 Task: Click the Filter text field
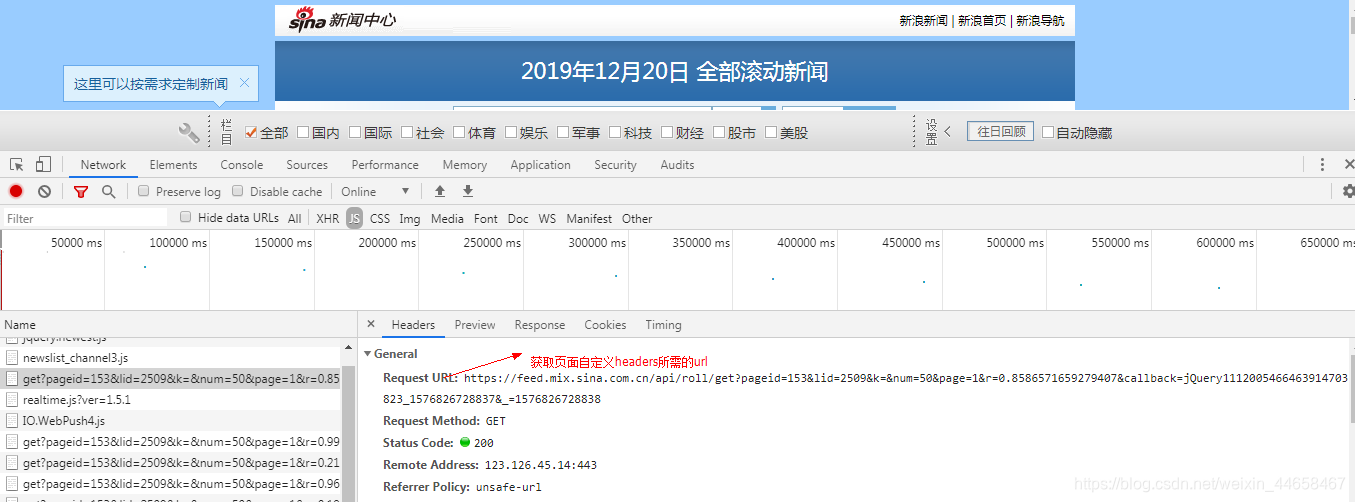[85, 218]
